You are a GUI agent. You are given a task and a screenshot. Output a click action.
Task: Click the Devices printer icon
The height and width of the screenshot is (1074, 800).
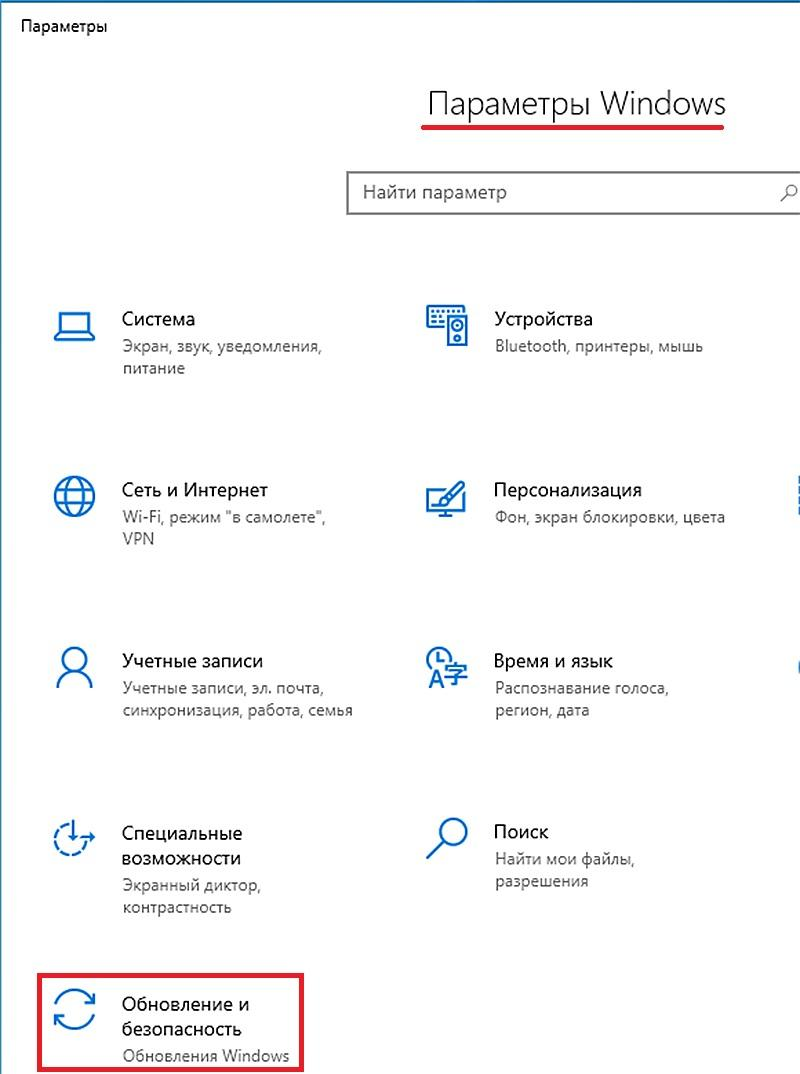pos(445,324)
